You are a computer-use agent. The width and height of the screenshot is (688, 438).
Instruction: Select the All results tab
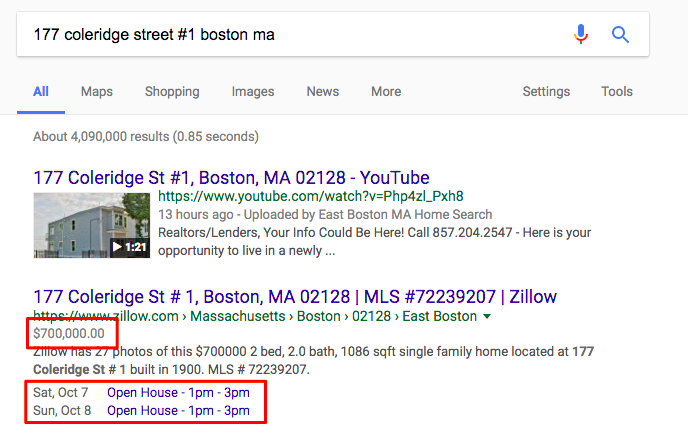pyautogui.click(x=41, y=91)
